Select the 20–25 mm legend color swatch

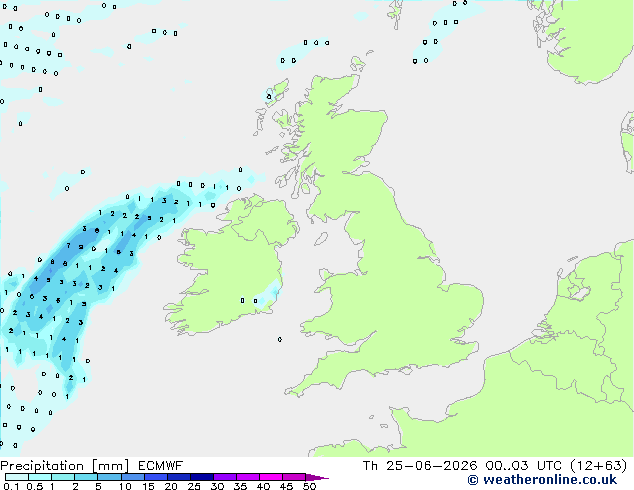click(x=178, y=477)
